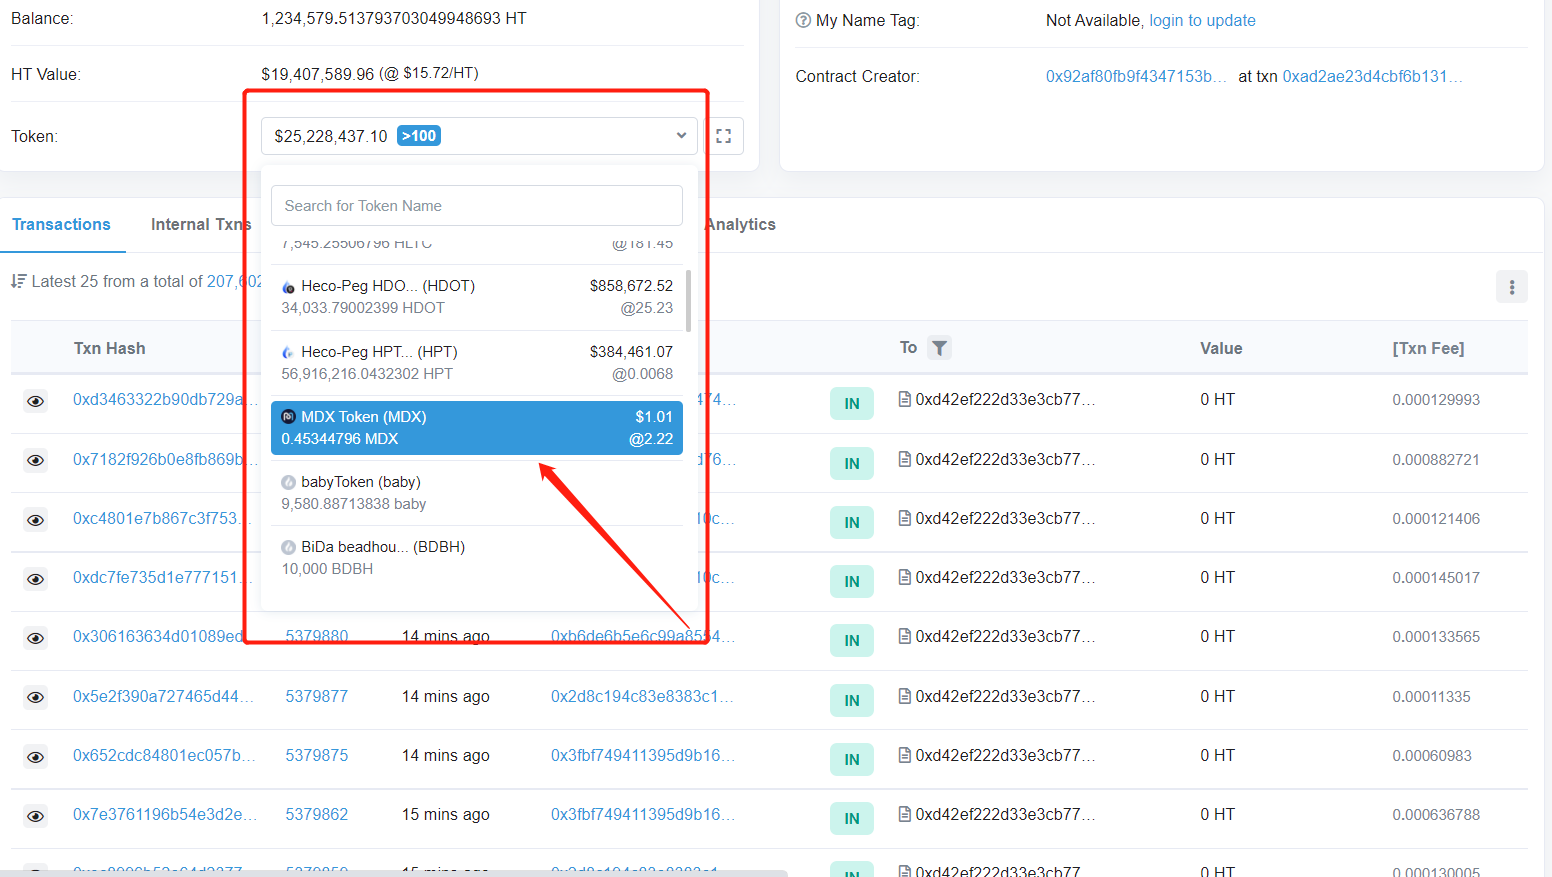Preview transaction 0xd3463322b90db729a with eye icon
Image resolution: width=1552 pixels, height=877 pixels.
(36, 401)
